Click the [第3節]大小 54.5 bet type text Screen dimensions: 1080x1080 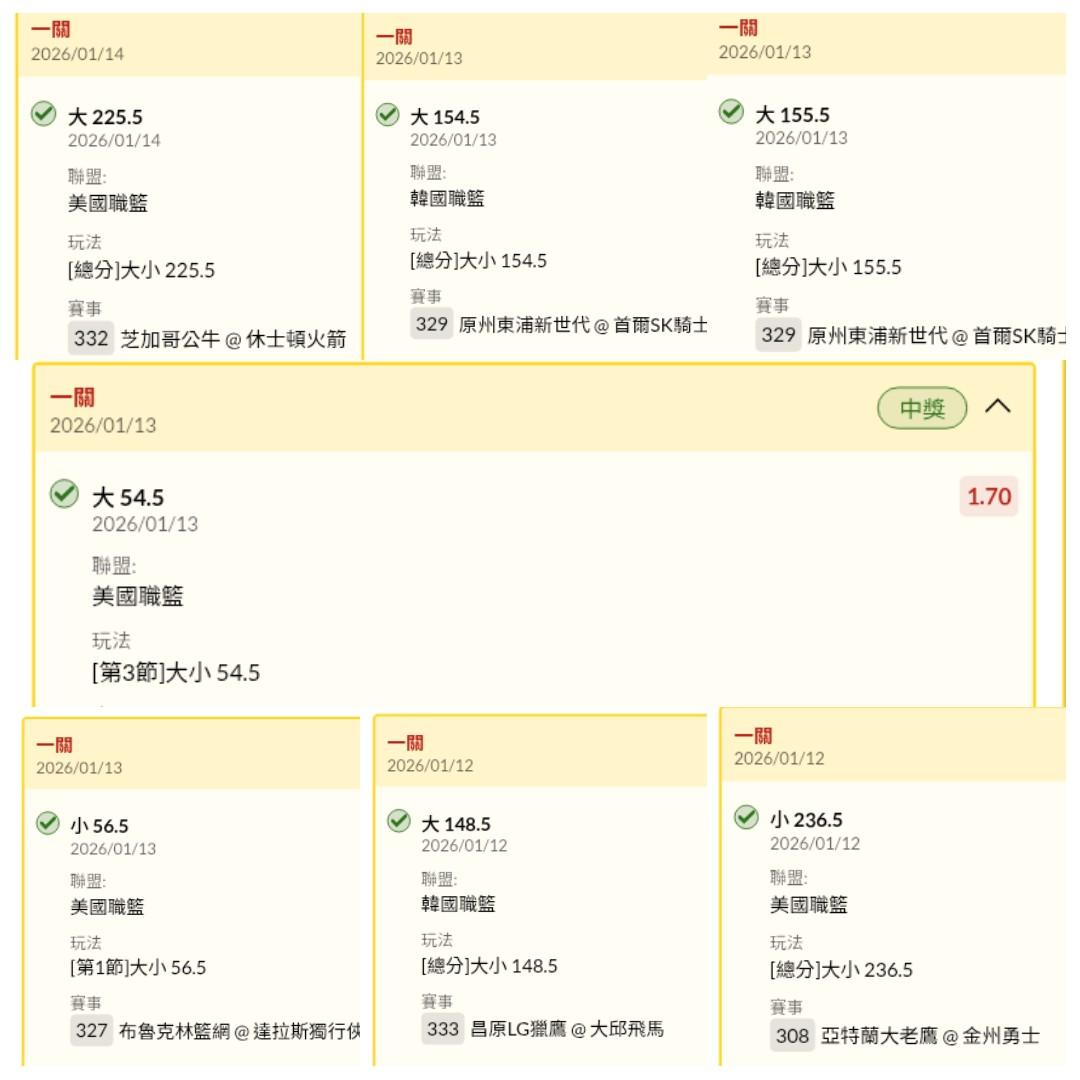(x=176, y=673)
